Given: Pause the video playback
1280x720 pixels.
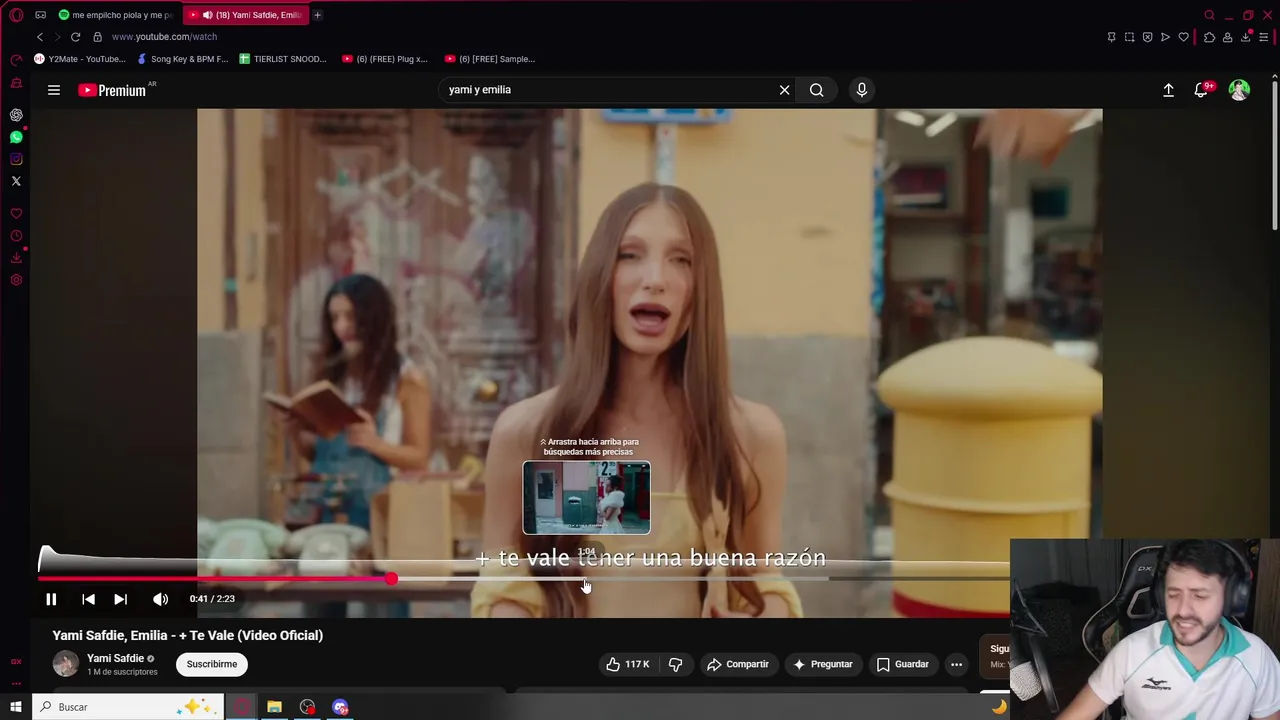Looking at the screenshot, I should pyautogui.click(x=51, y=599).
